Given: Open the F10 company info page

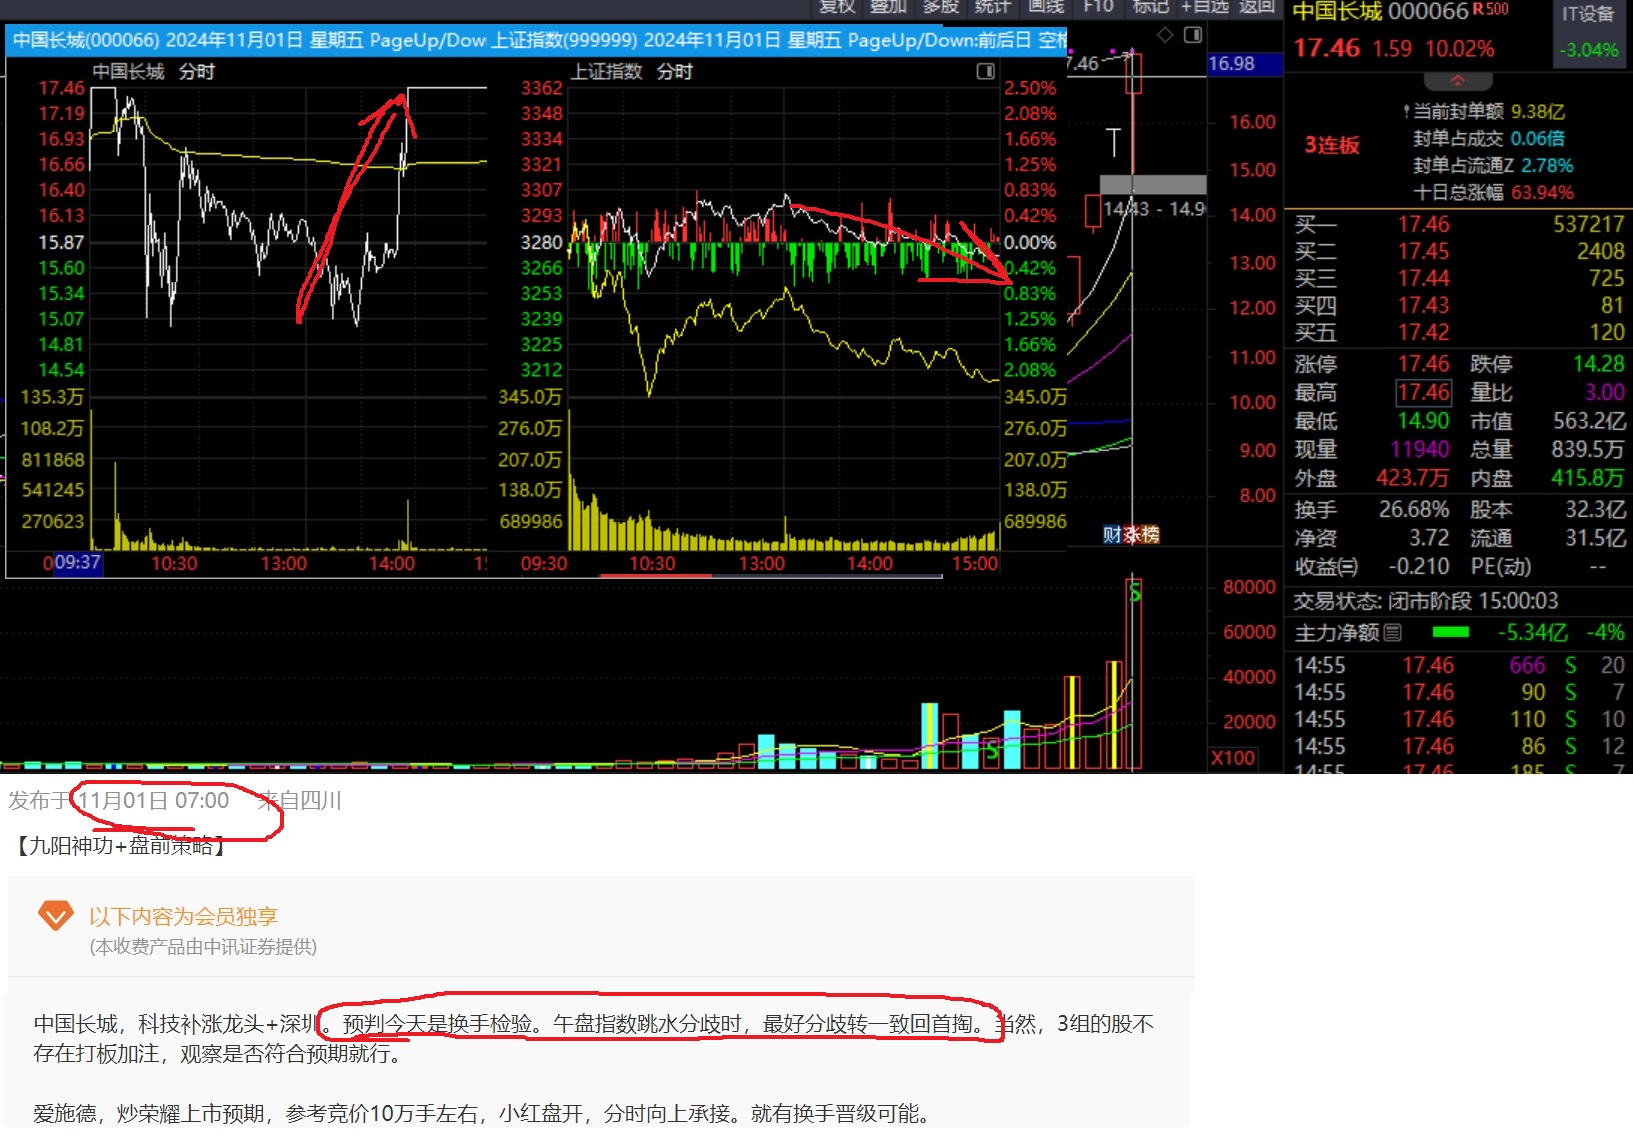Looking at the screenshot, I should (x=1098, y=6).
